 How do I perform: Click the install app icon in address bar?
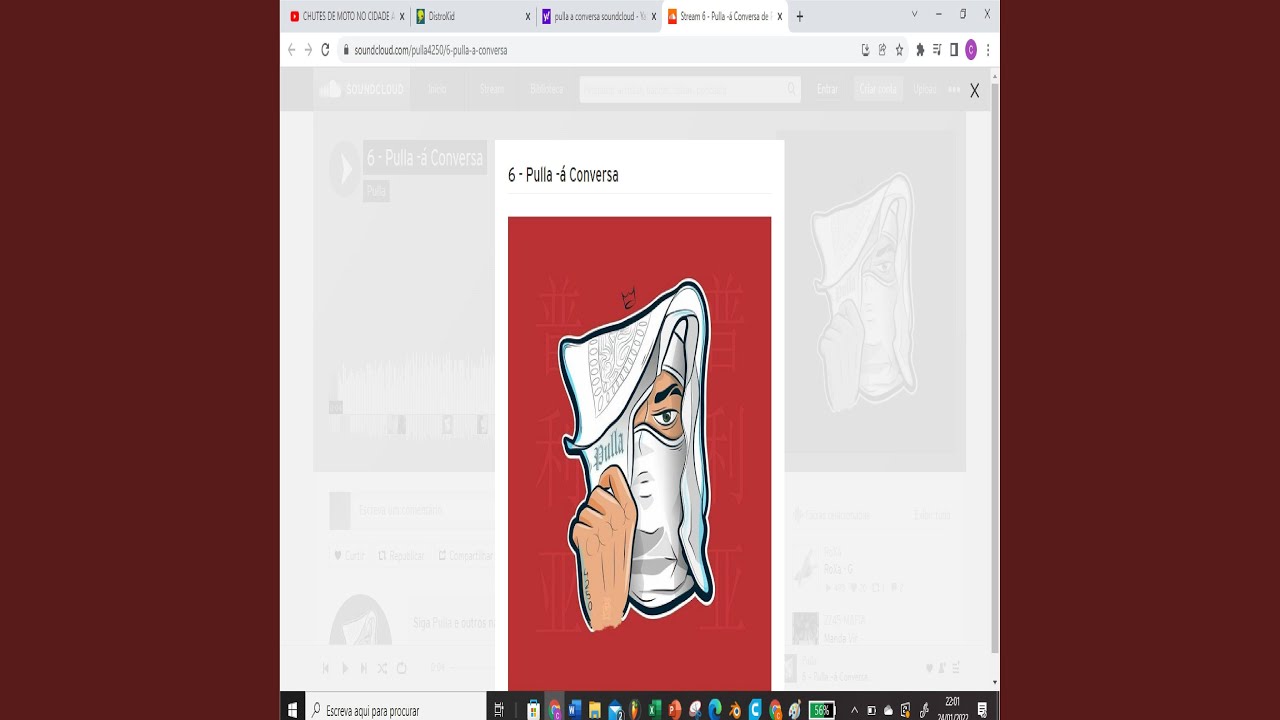865,49
